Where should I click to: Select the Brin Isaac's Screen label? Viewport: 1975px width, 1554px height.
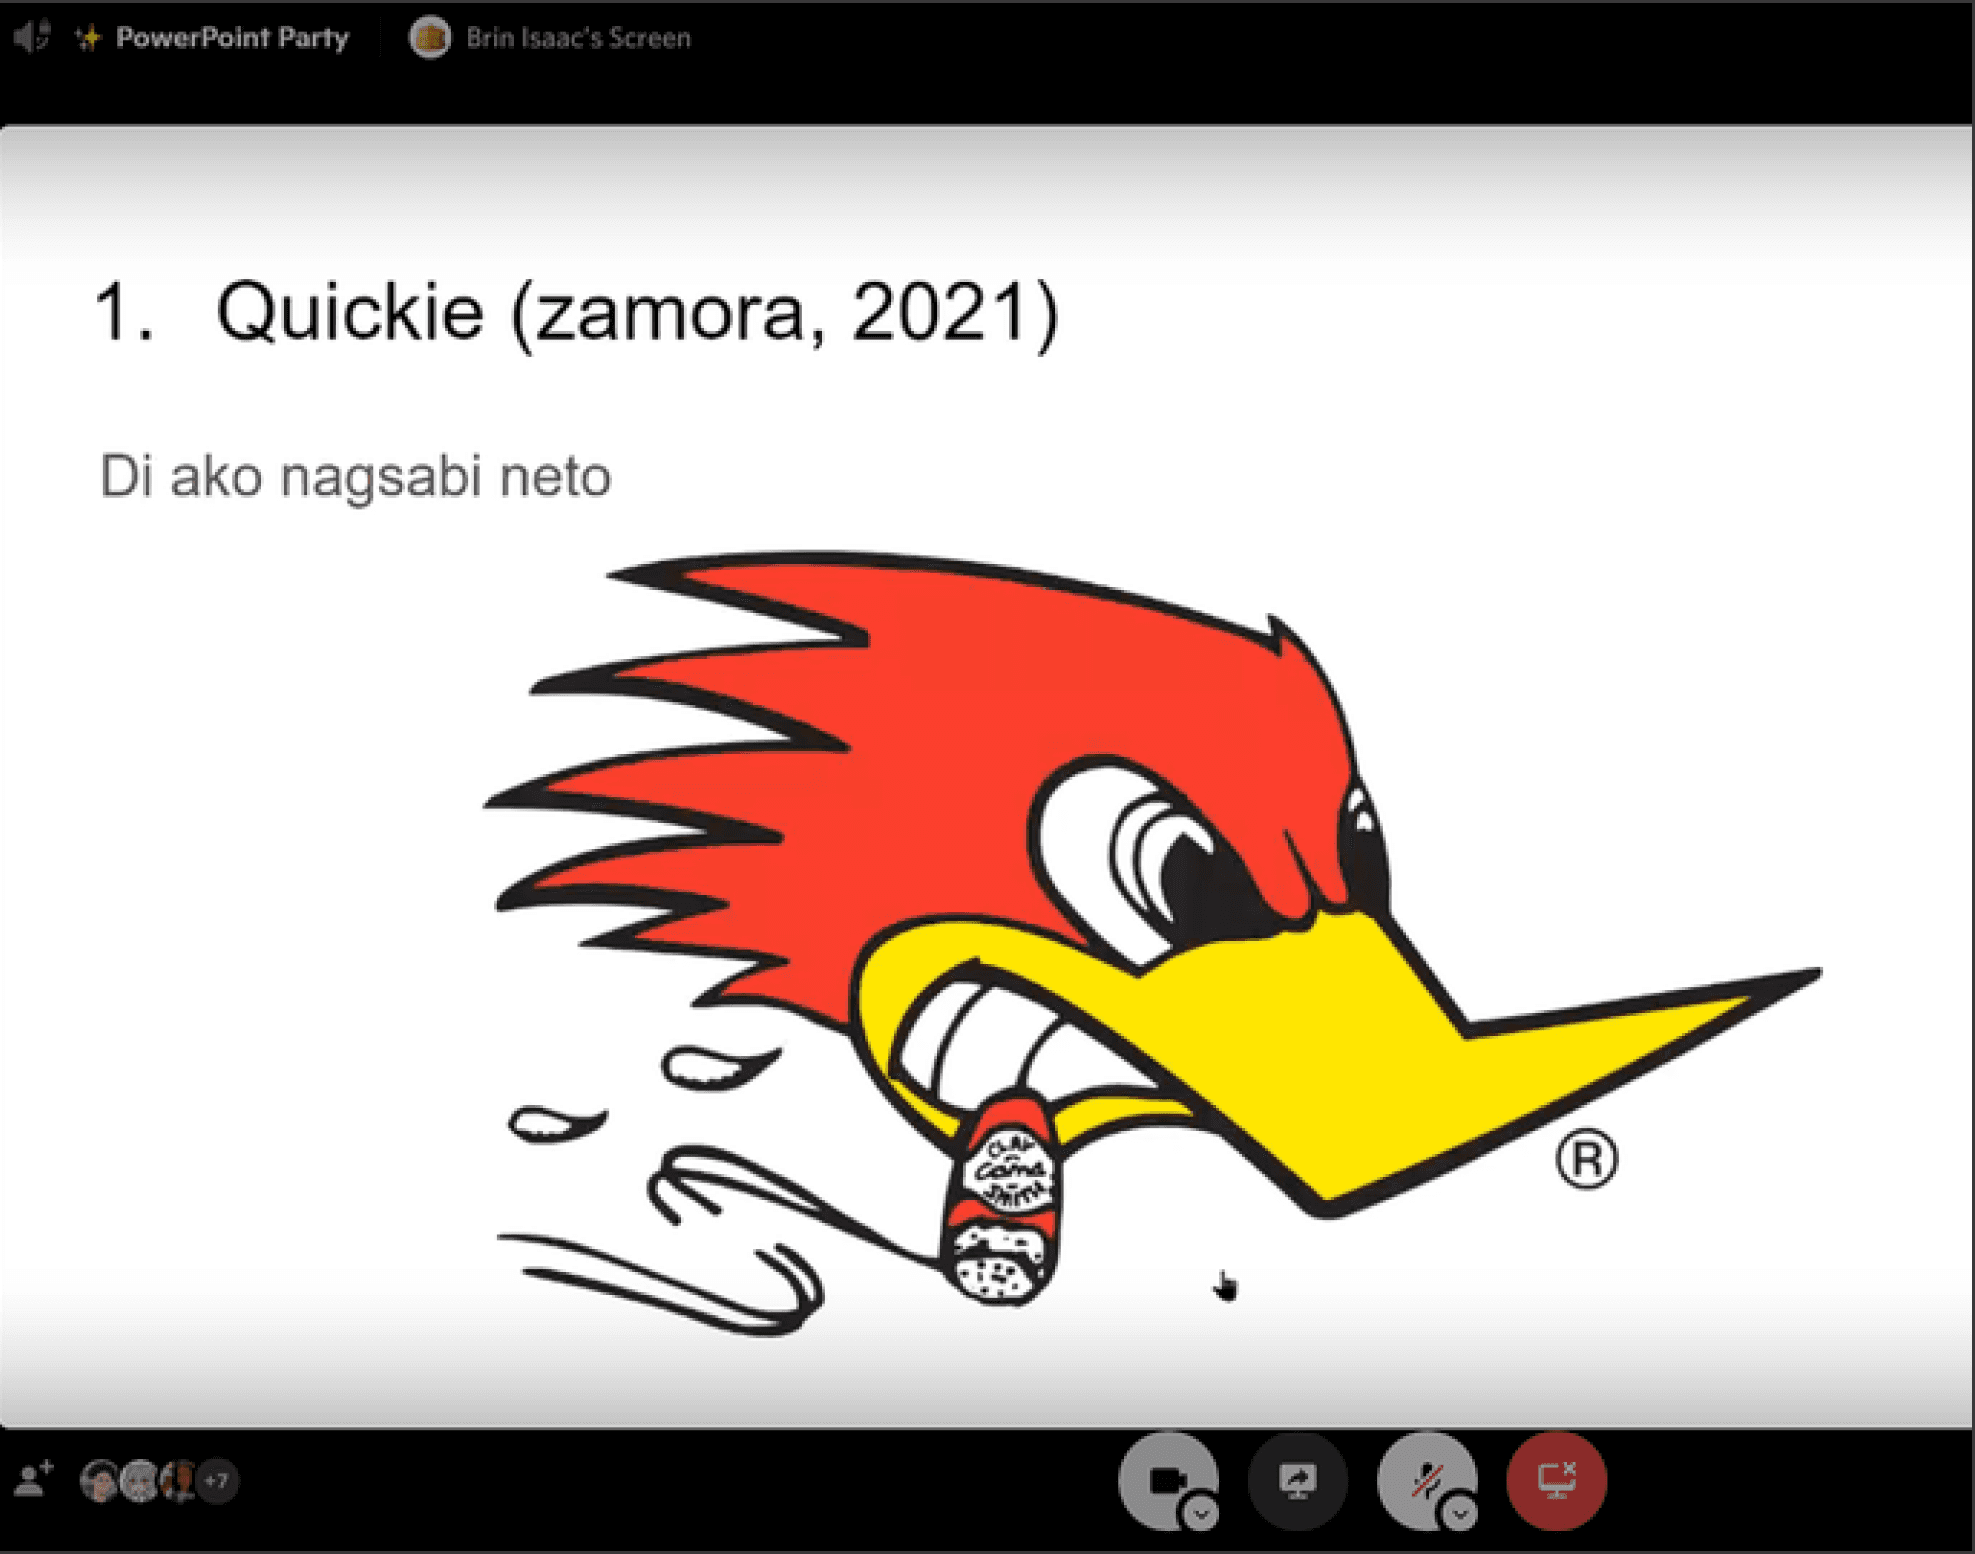point(578,38)
